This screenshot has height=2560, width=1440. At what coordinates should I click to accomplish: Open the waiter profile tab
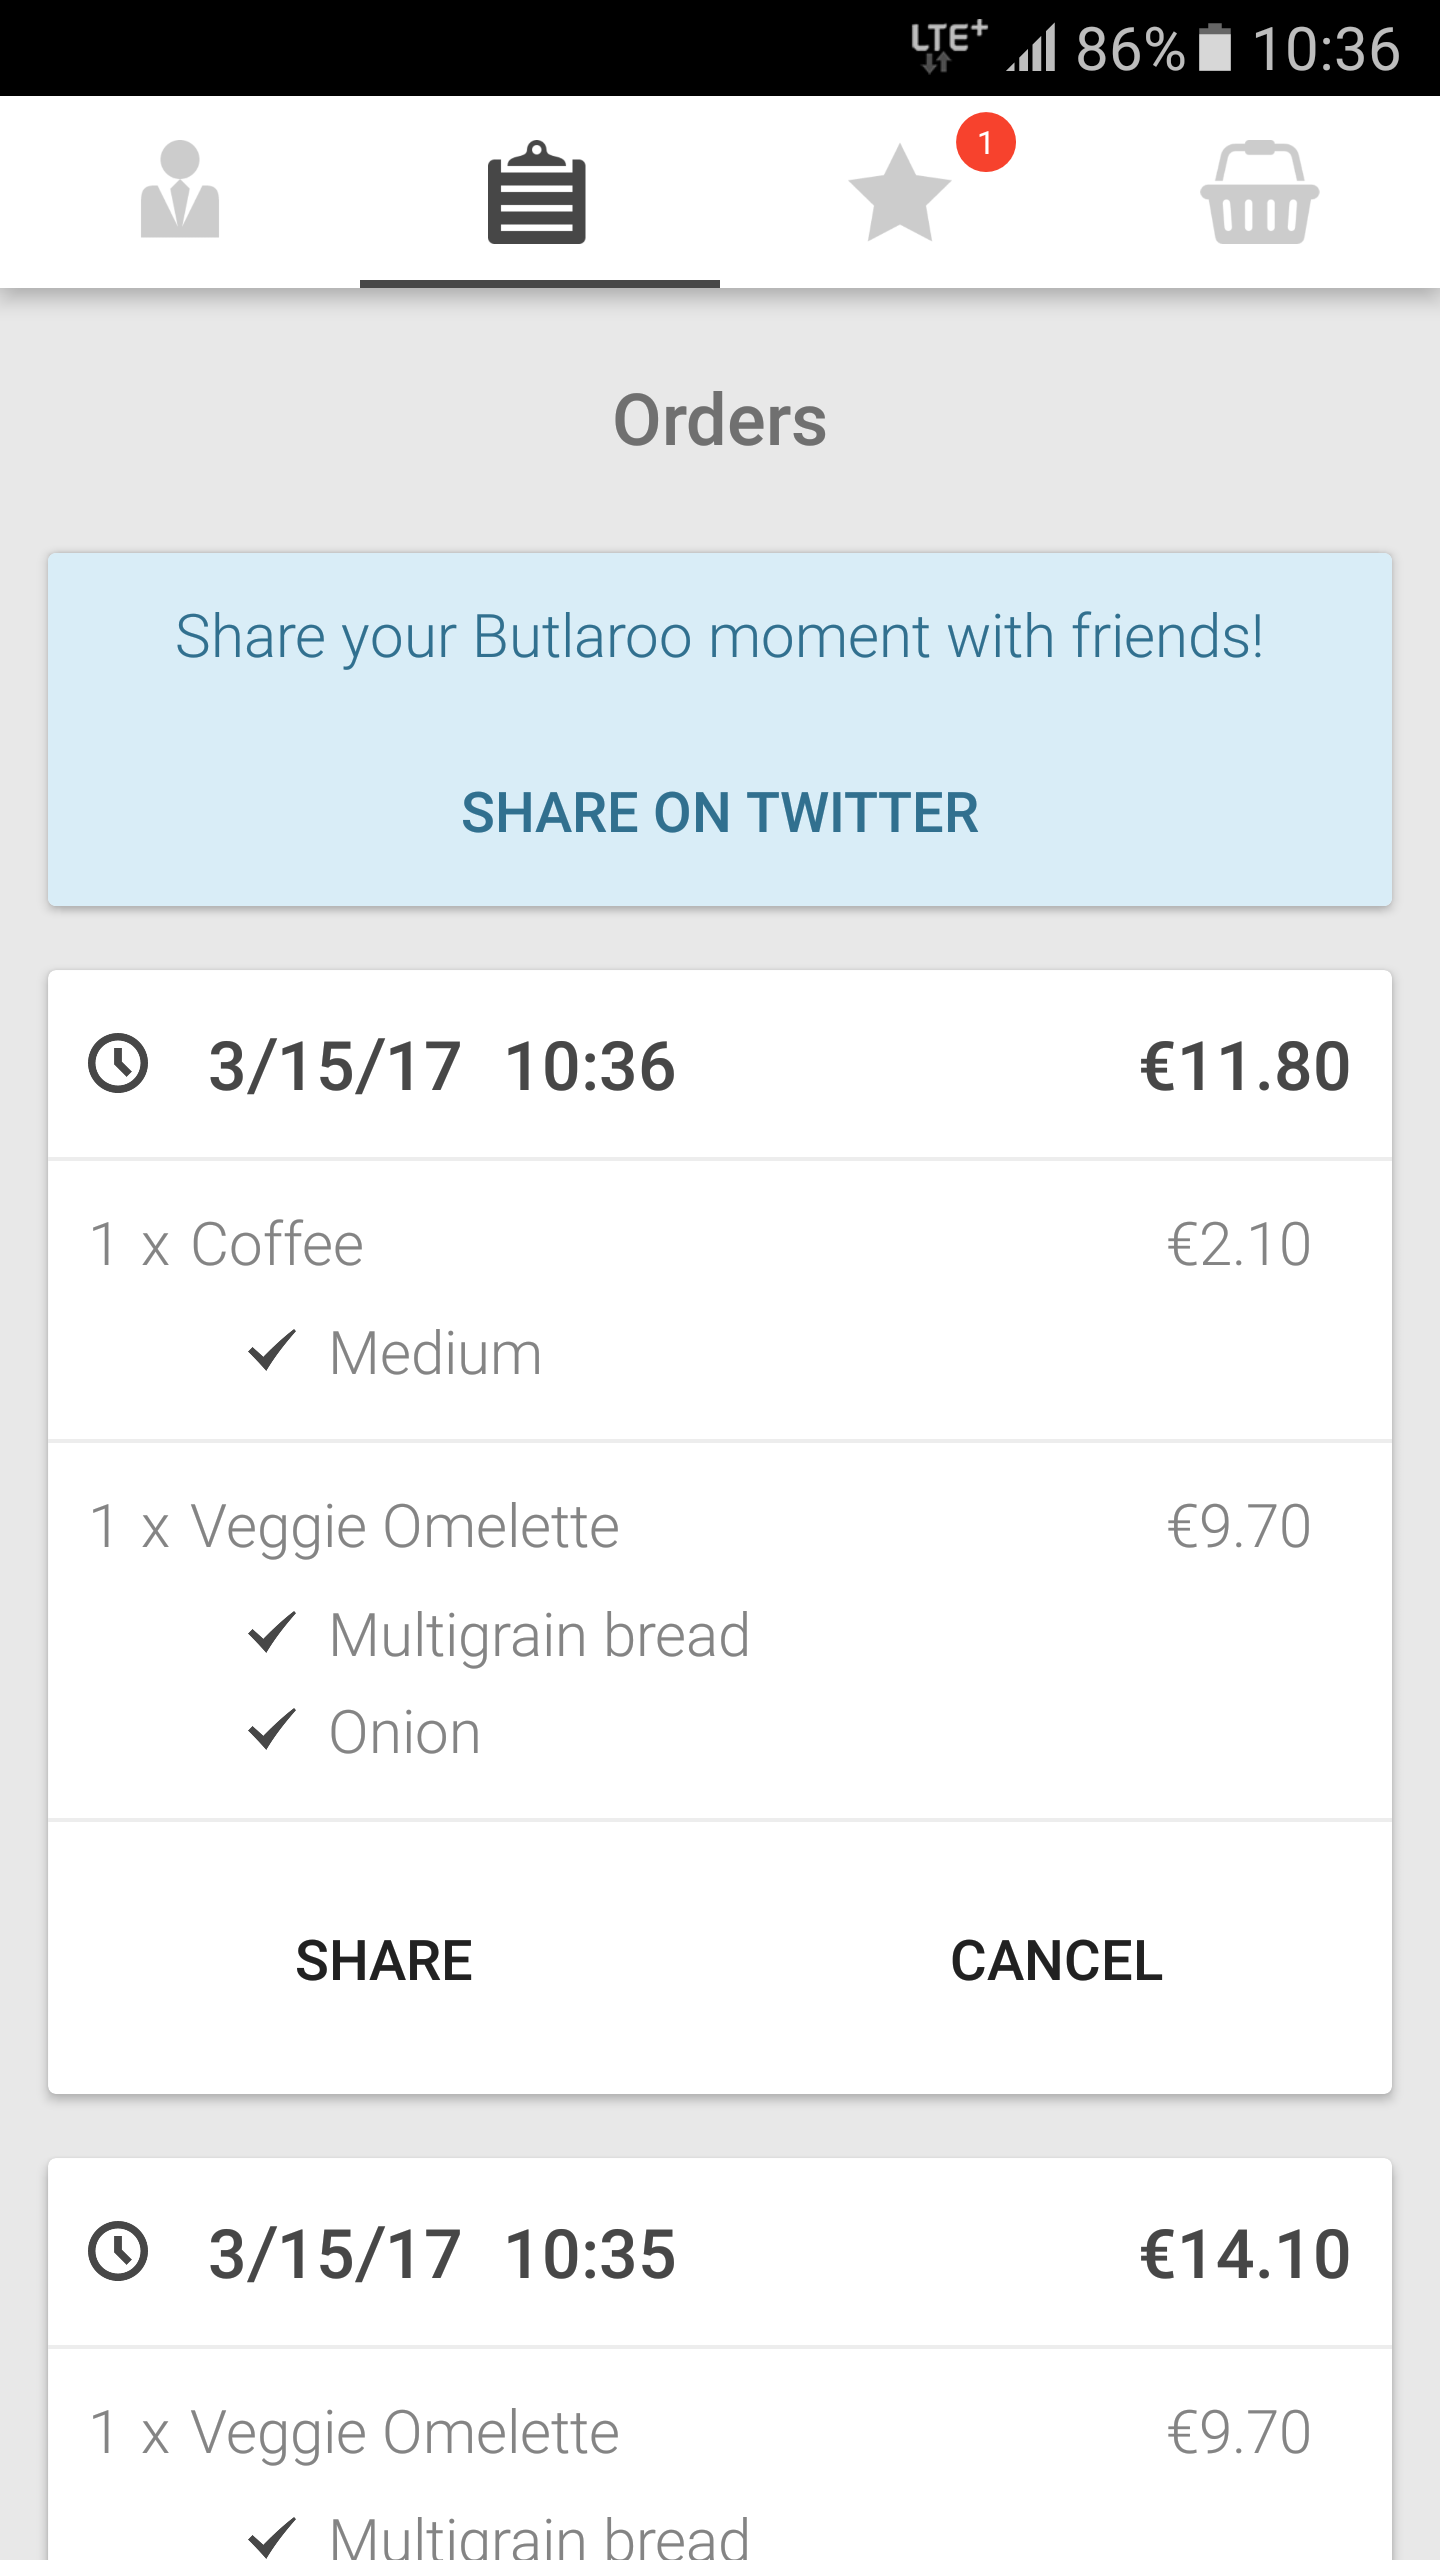click(180, 190)
